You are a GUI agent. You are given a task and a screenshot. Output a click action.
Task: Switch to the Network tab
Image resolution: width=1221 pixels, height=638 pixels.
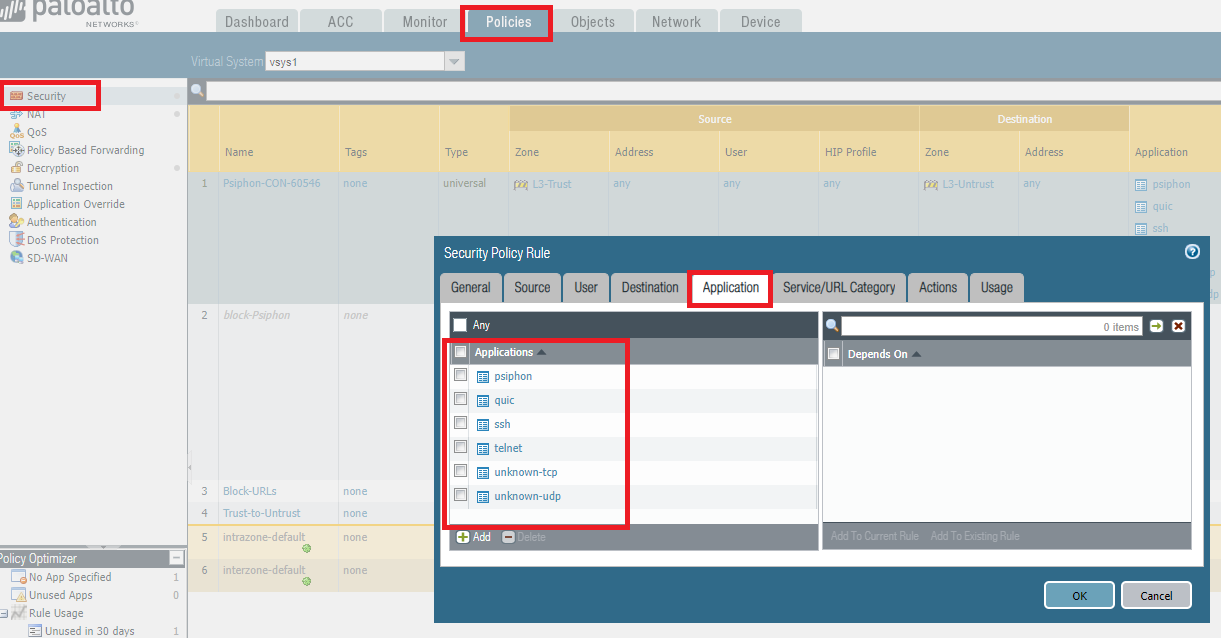tap(677, 21)
